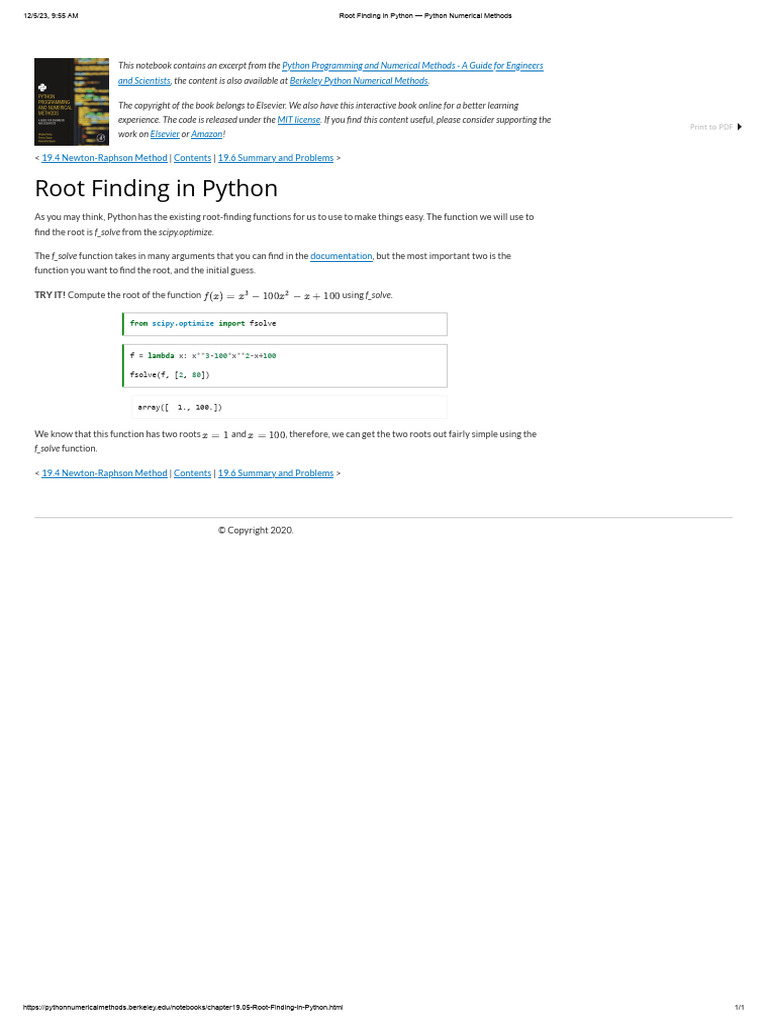Open the fsolve documentation link
The image size is (768, 1024).
coord(341,256)
